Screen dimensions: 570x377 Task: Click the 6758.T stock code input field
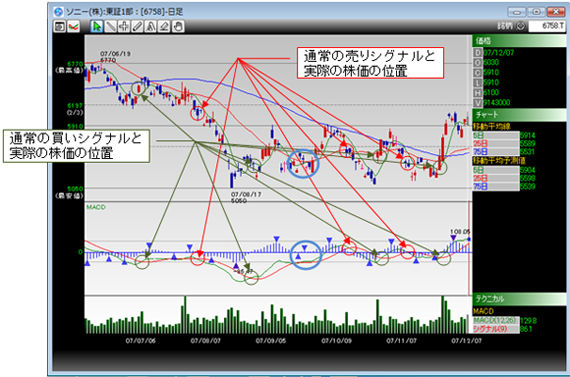click(546, 26)
